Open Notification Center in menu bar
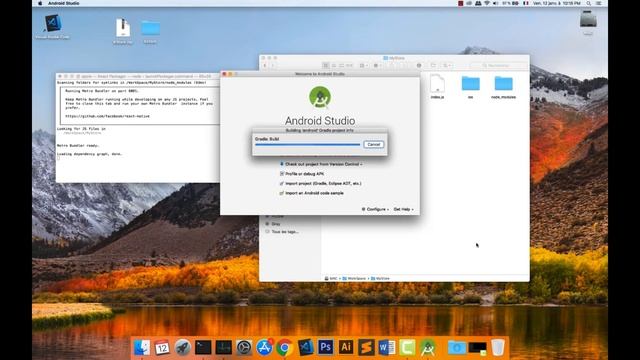The height and width of the screenshot is (360, 640). pyautogui.click(x=599, y=3)
